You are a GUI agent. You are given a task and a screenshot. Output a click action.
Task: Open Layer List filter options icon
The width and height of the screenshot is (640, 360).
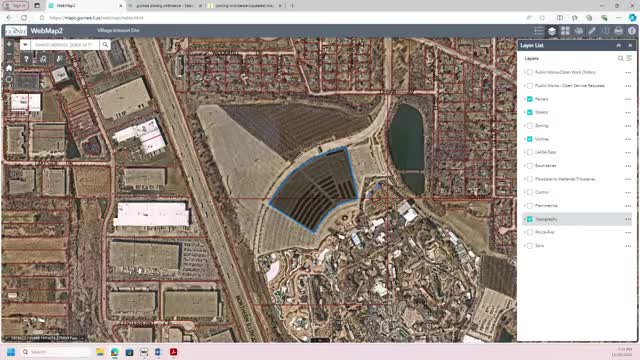click(629, 58)
